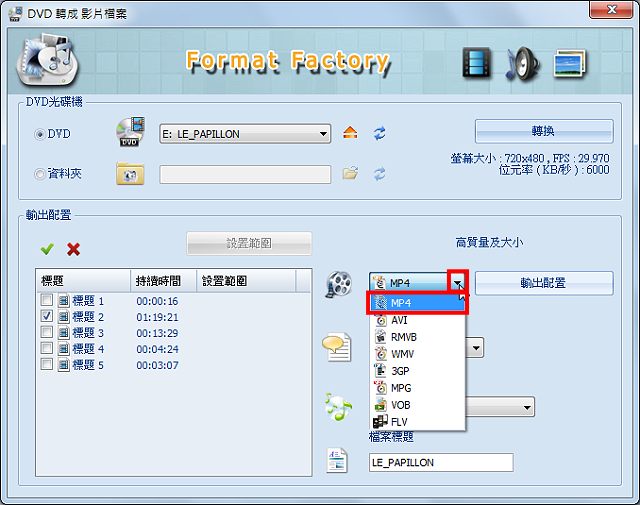Viewport: 640px width, 505px height.
Task: Click the 輸出配置 button
Action: tap(544, 283)
